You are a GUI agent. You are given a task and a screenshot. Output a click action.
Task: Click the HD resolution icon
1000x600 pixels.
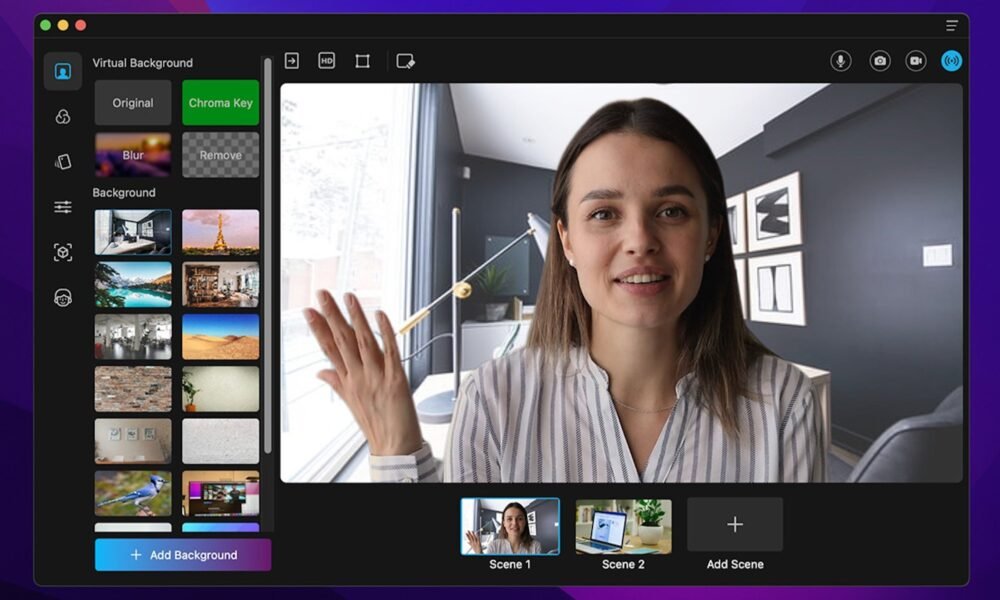327,61
